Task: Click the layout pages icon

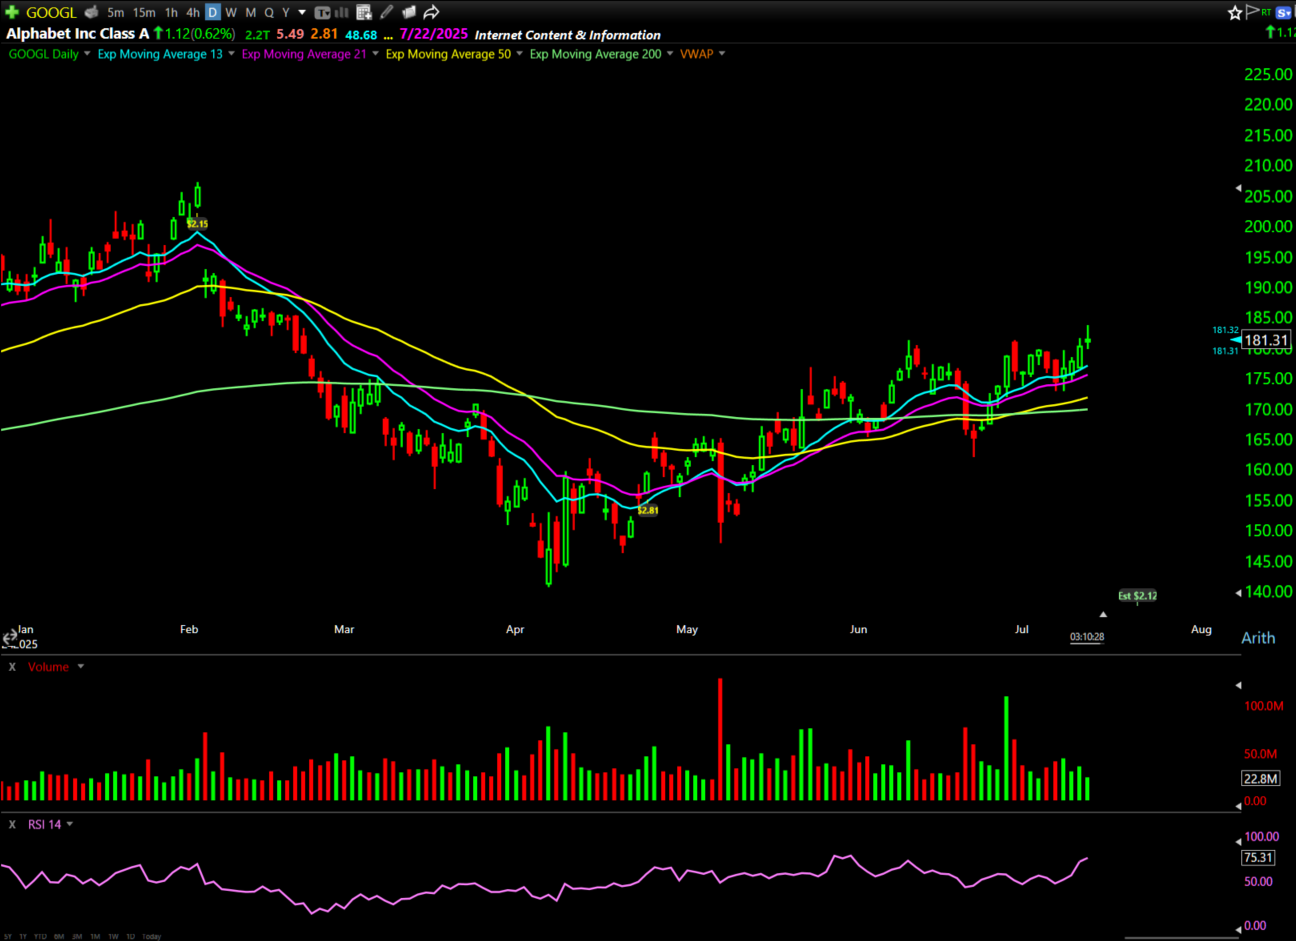Action: coord(409,12)
